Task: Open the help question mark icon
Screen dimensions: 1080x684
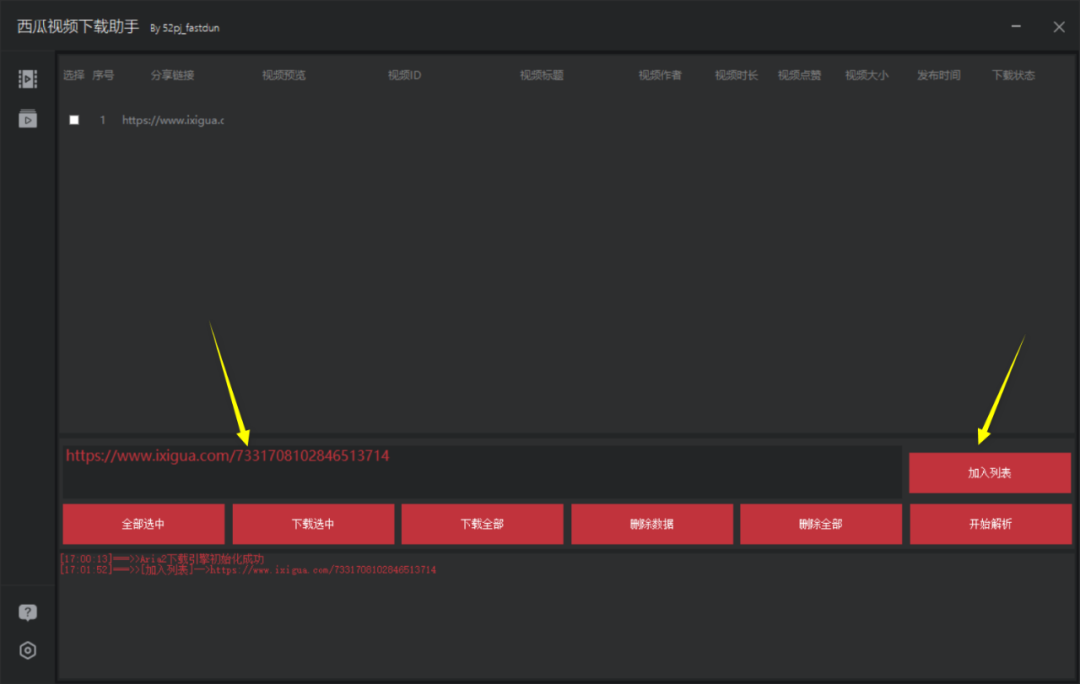Action: 28,613
